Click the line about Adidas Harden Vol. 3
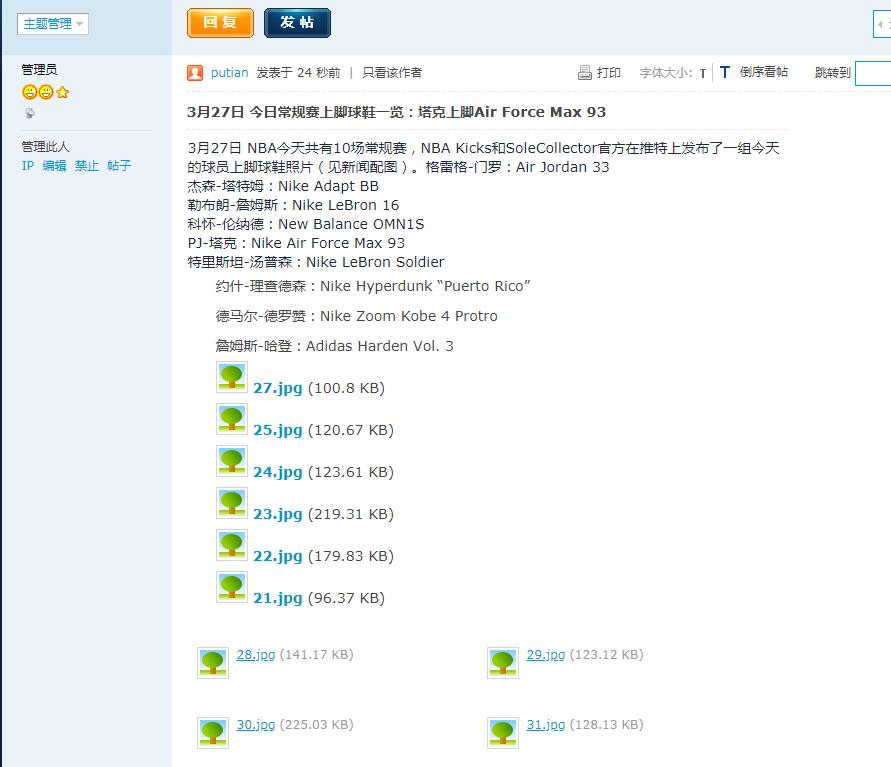 [334, 346]
